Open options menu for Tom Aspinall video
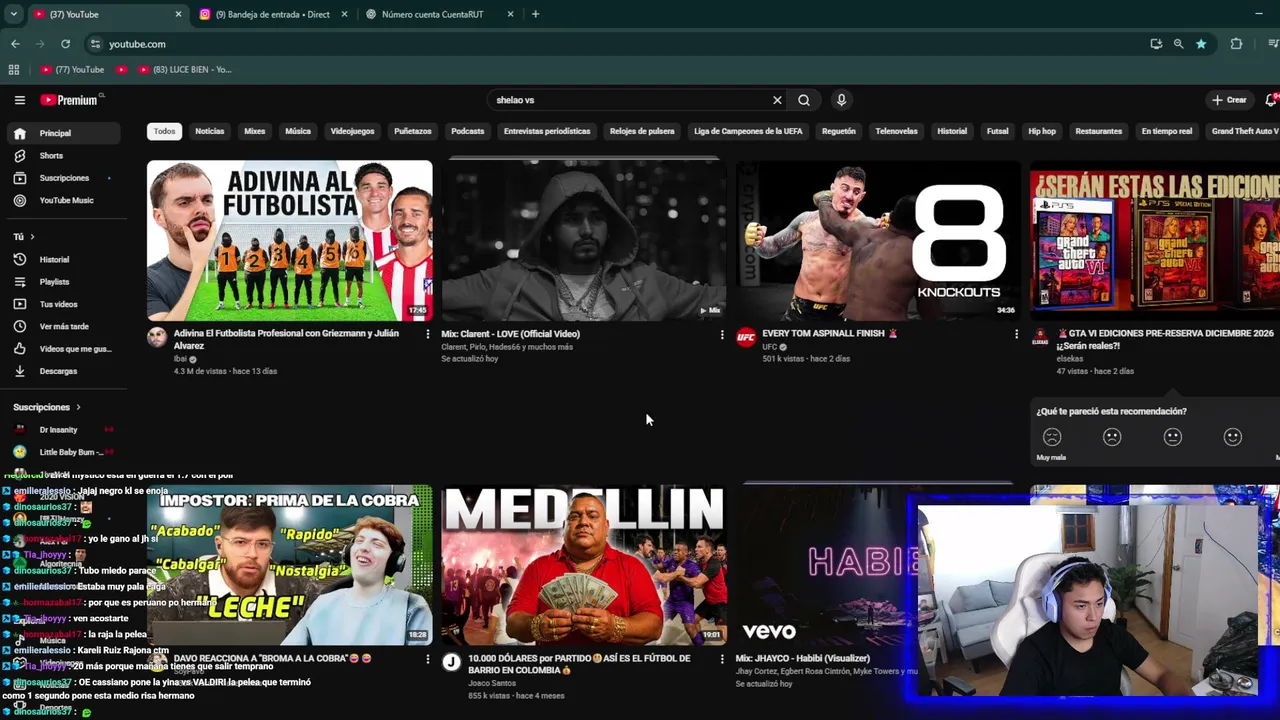This screenshot has height=720, width=1280. [1016, 334]
